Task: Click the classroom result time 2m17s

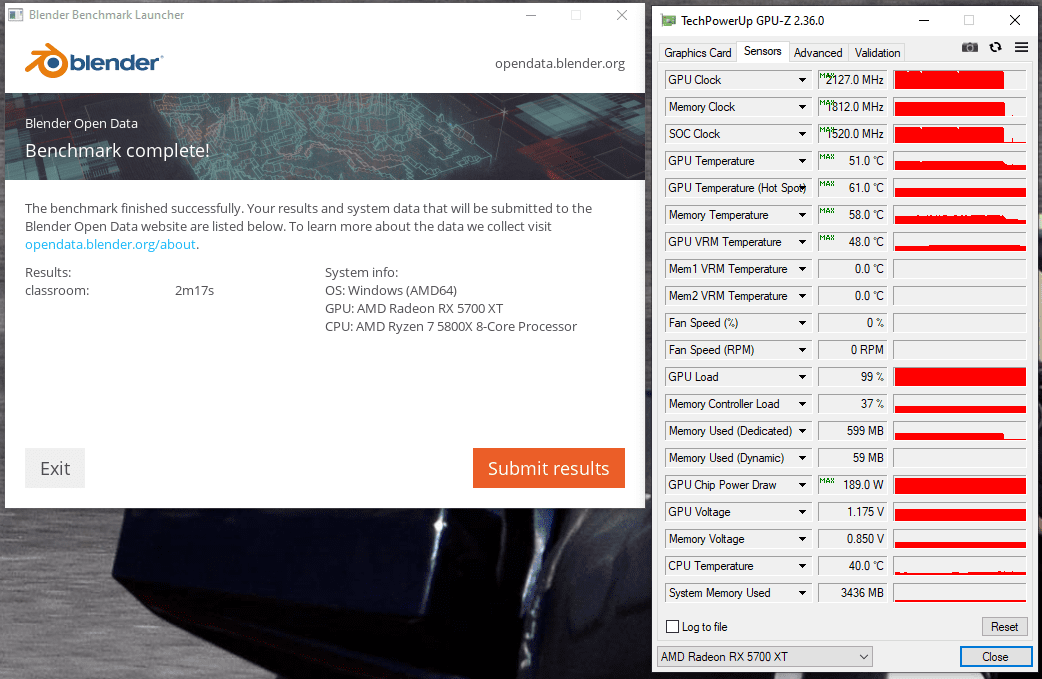Action: 194,290
